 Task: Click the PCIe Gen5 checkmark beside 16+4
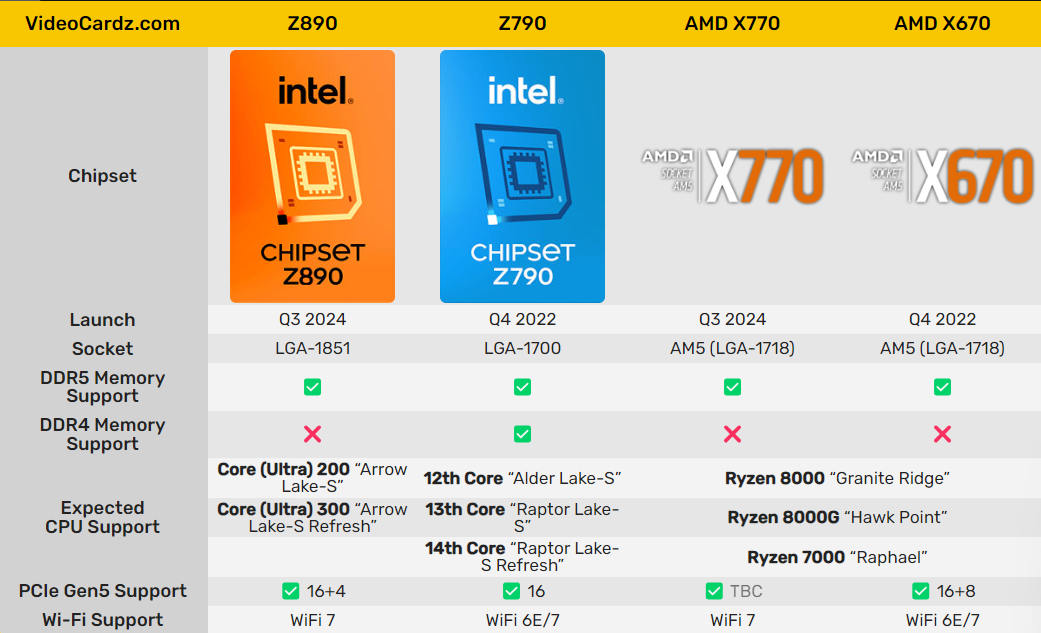click(x=290, y=591)
